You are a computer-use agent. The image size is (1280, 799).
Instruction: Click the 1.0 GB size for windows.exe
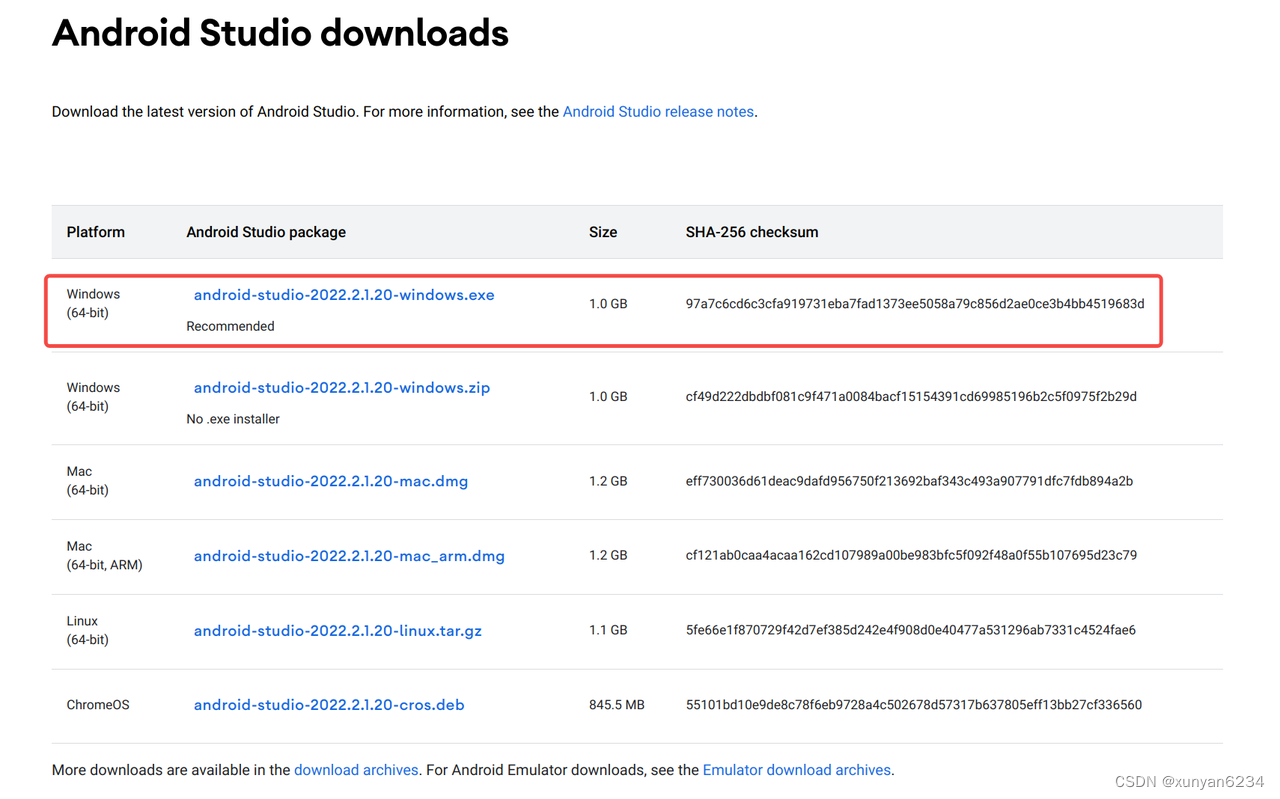[x=608, y=304]
